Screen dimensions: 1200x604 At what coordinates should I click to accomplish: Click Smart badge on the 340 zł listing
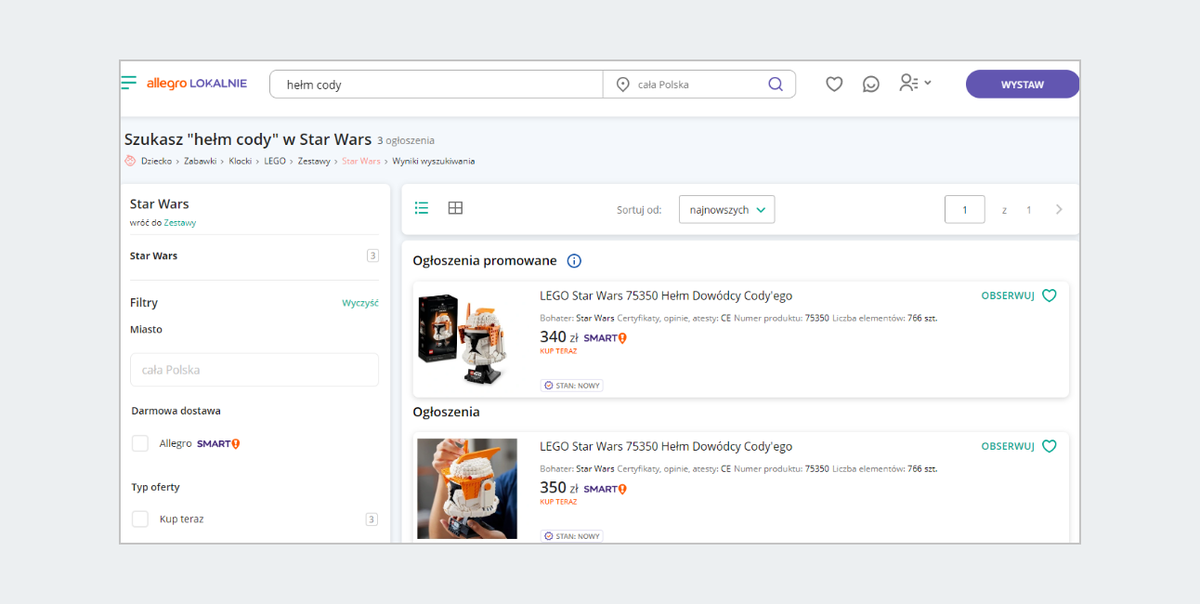click(x=605, y=338)
